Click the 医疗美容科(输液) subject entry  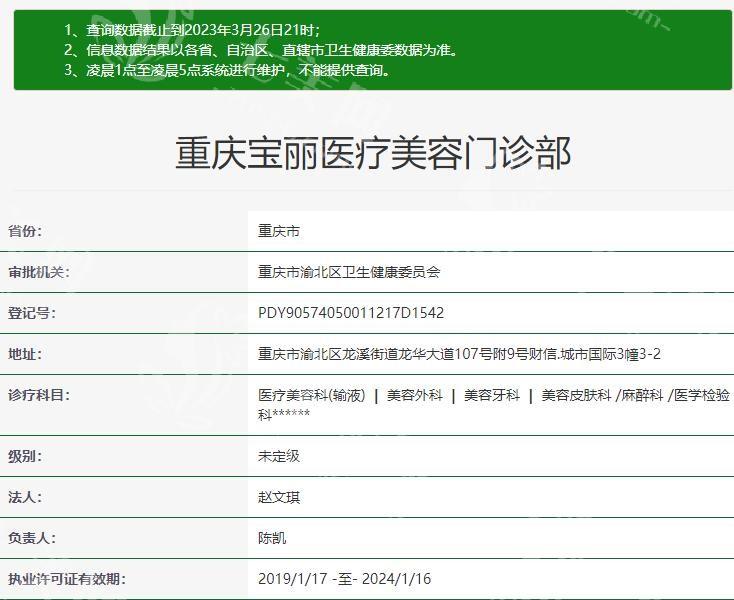click(x=311, y=395)
